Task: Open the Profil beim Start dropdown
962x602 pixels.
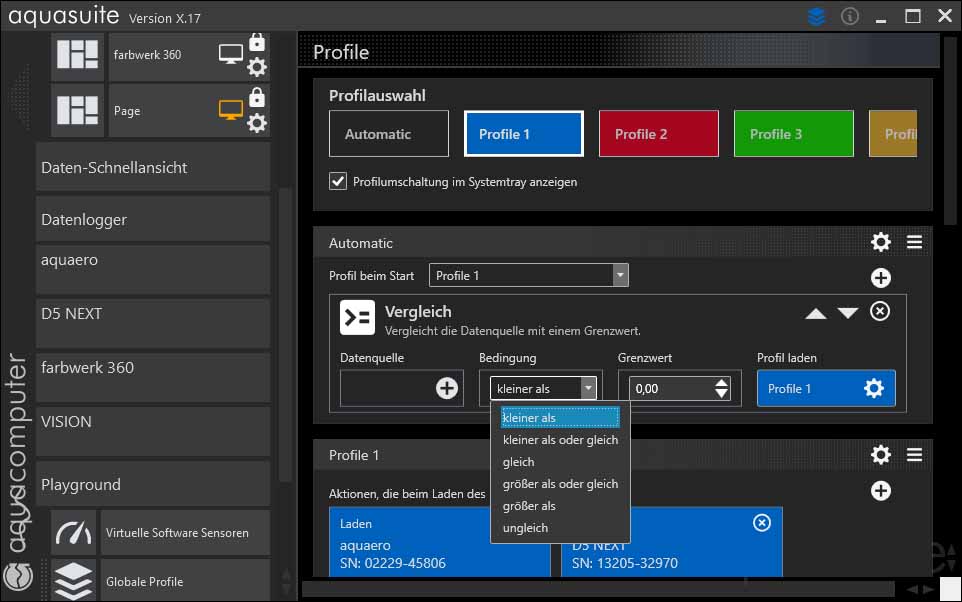Action: coord(529,276)
